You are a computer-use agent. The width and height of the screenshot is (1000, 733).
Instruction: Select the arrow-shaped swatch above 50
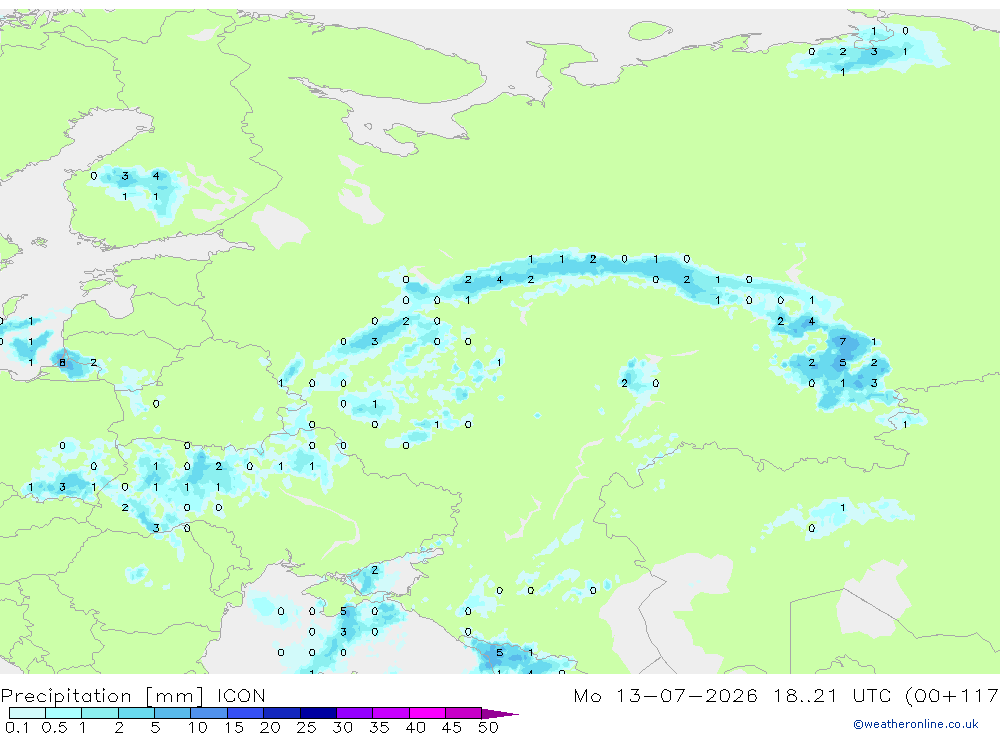click(500, 713)
